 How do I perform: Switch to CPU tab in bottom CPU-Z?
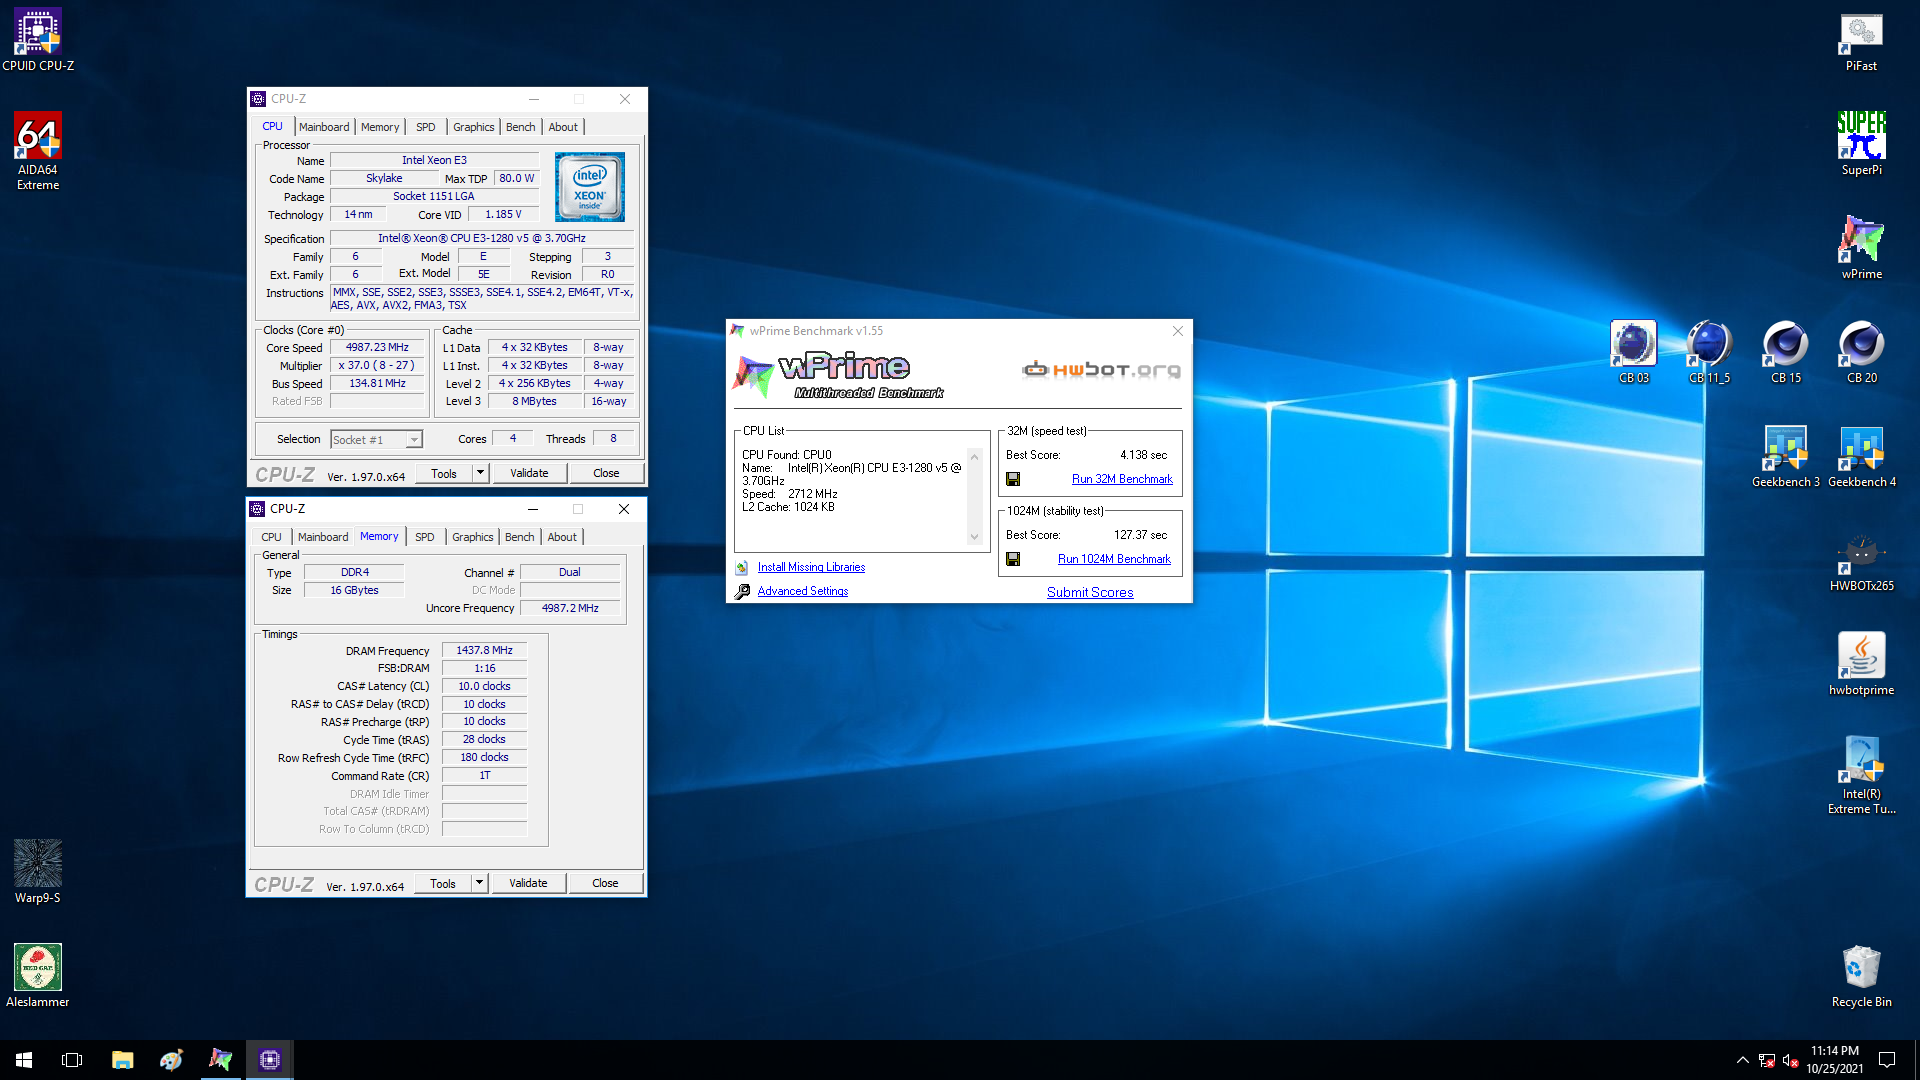pos(271,537)
